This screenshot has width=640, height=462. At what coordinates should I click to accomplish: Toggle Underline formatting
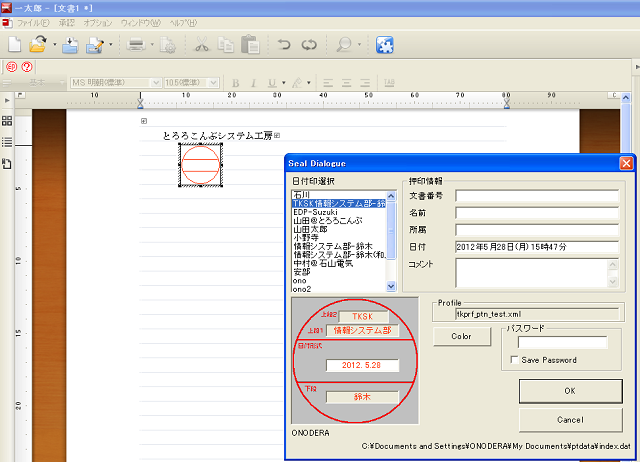tap(272, 83)
